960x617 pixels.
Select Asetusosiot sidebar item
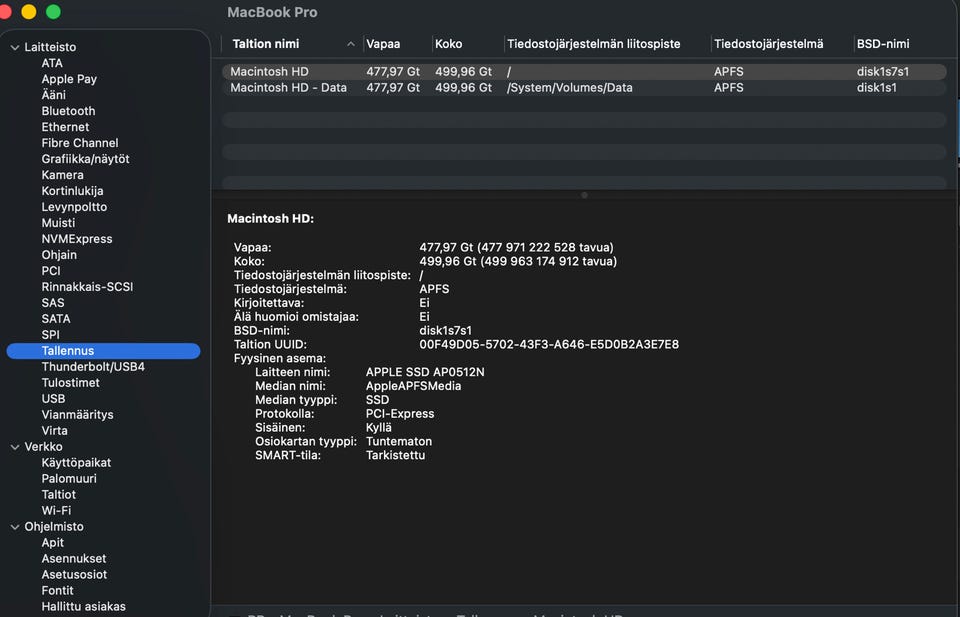tap(74, 574)
